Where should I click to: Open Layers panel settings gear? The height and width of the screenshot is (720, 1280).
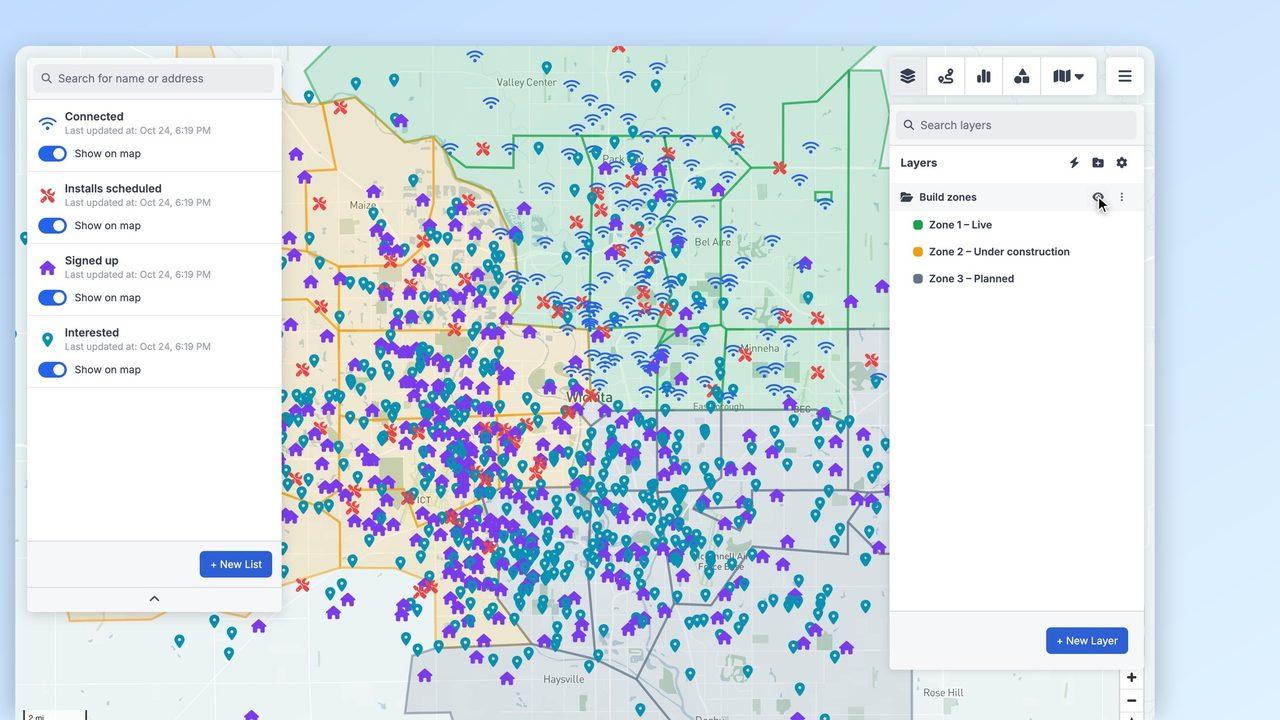tap(1122, 163)
